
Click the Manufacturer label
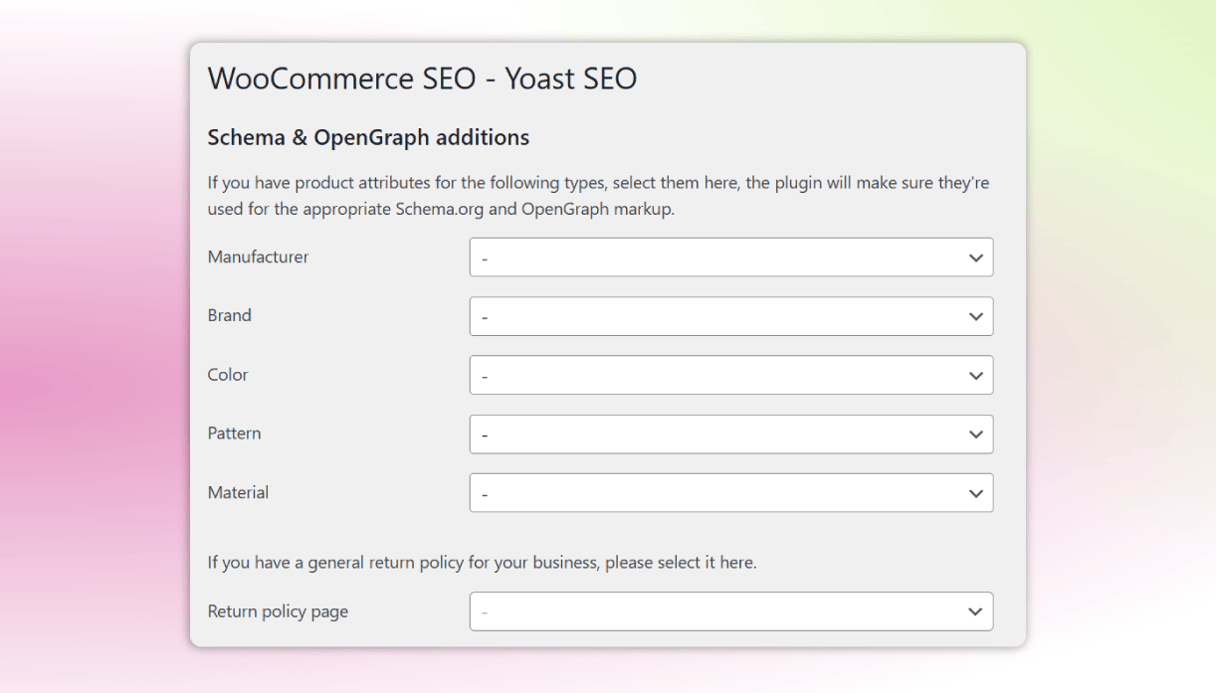[x=258, y=257]
